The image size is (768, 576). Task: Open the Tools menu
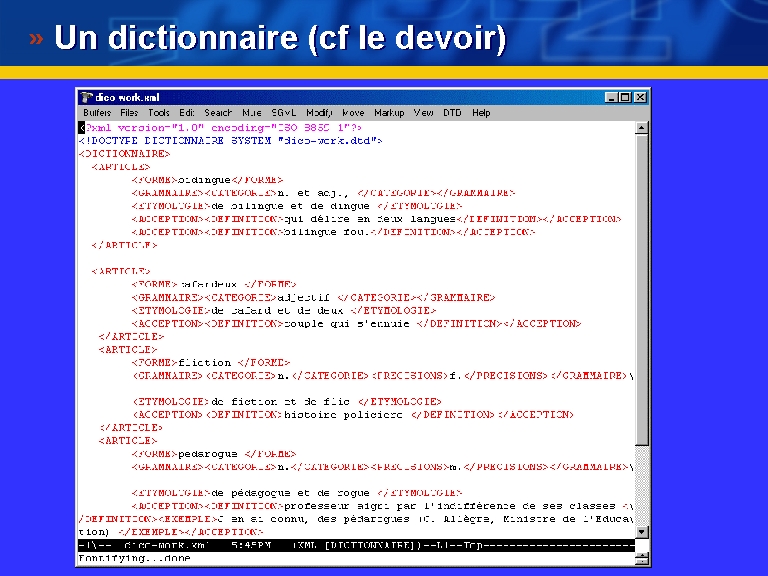point(159,113)
